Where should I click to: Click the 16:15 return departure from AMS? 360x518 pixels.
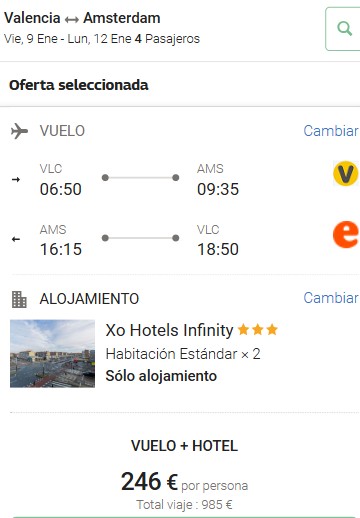pos(61,249)
